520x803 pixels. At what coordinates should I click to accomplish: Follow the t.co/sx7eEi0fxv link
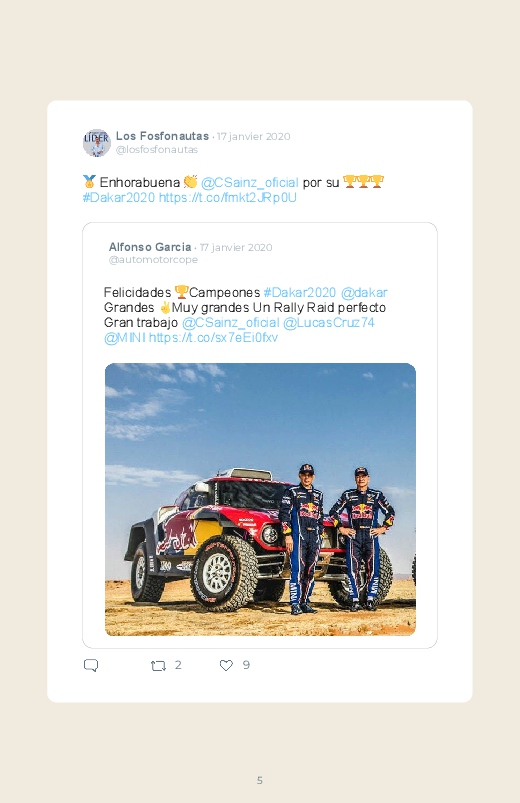(x=213, y=338)
